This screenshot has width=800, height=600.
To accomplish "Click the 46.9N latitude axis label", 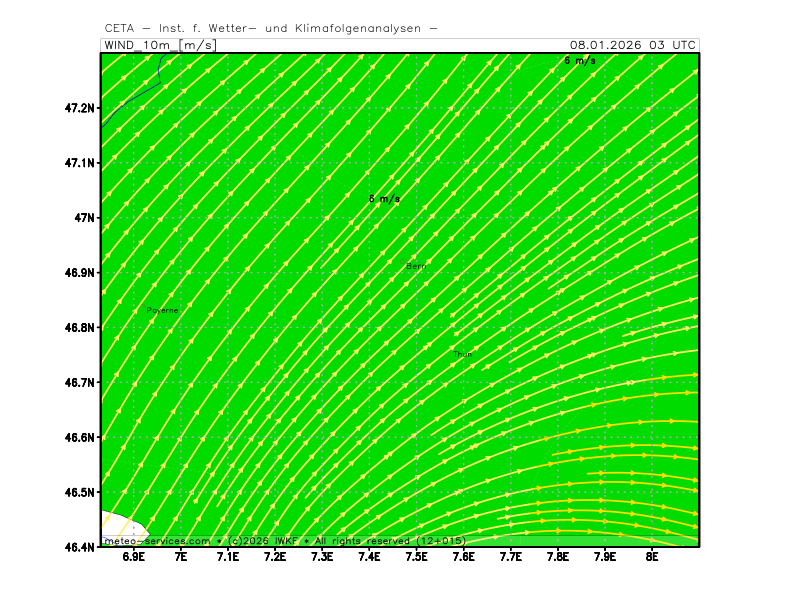I will 79,273.
